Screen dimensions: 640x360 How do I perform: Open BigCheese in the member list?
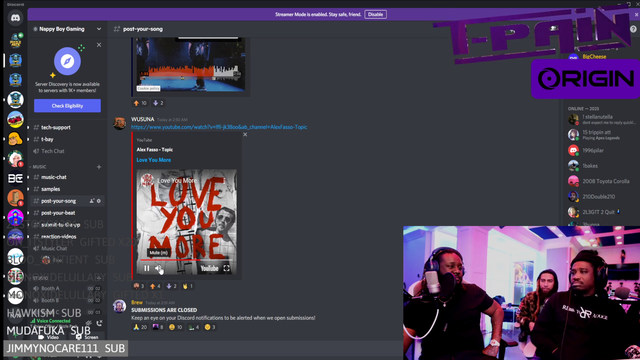[594, 57]
